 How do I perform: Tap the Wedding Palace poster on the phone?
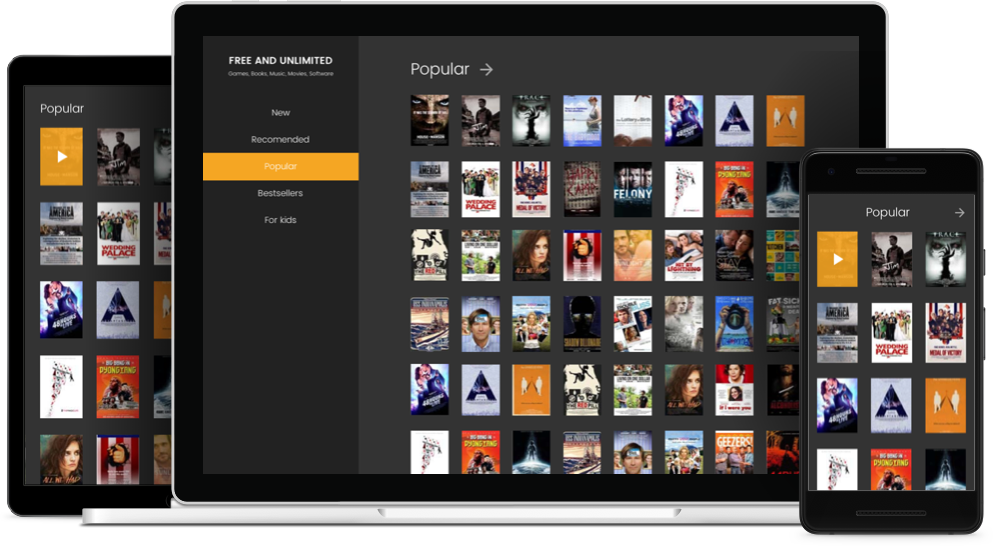[x=891, y=333]
